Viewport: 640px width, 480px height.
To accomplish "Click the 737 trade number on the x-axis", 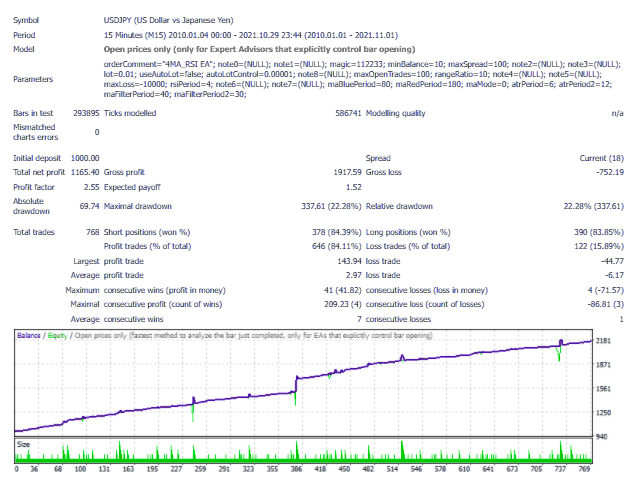I will (560, 469).
